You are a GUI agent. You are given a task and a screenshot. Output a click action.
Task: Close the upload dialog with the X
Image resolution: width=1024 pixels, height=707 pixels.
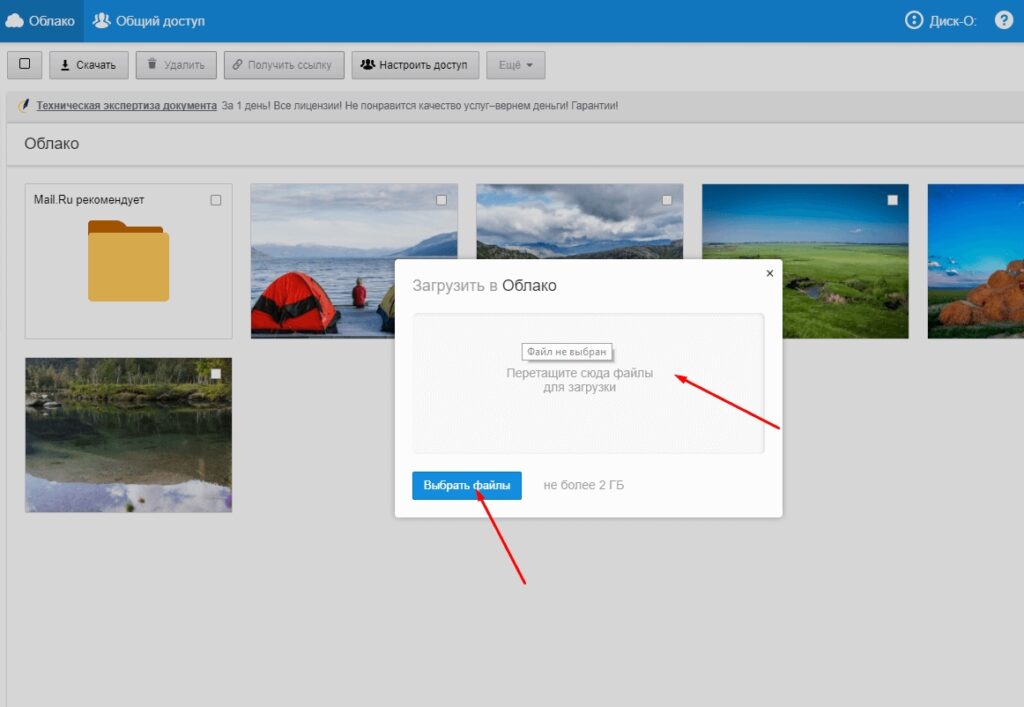(x=769, y=272)
